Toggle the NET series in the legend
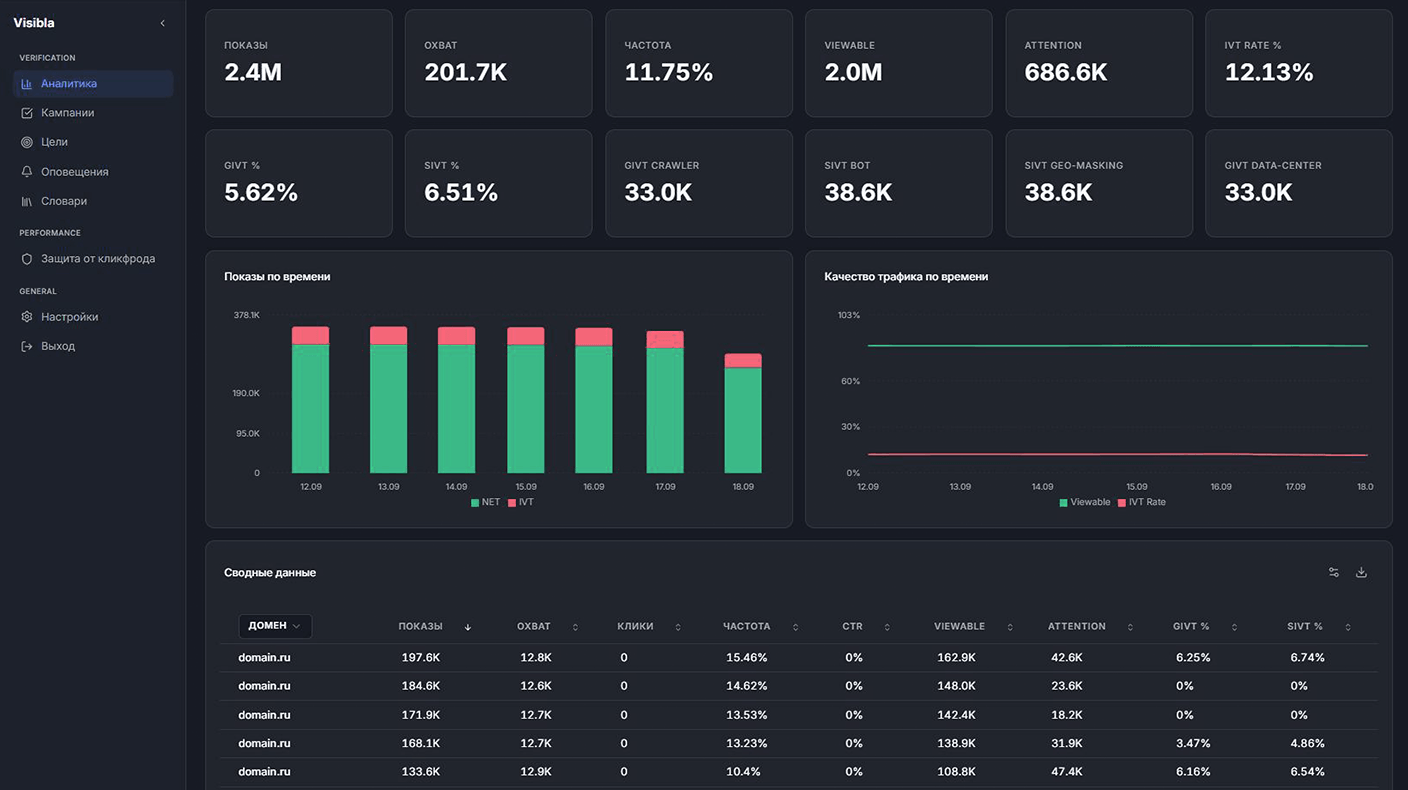1408x790 pixels. pos(485,502)
